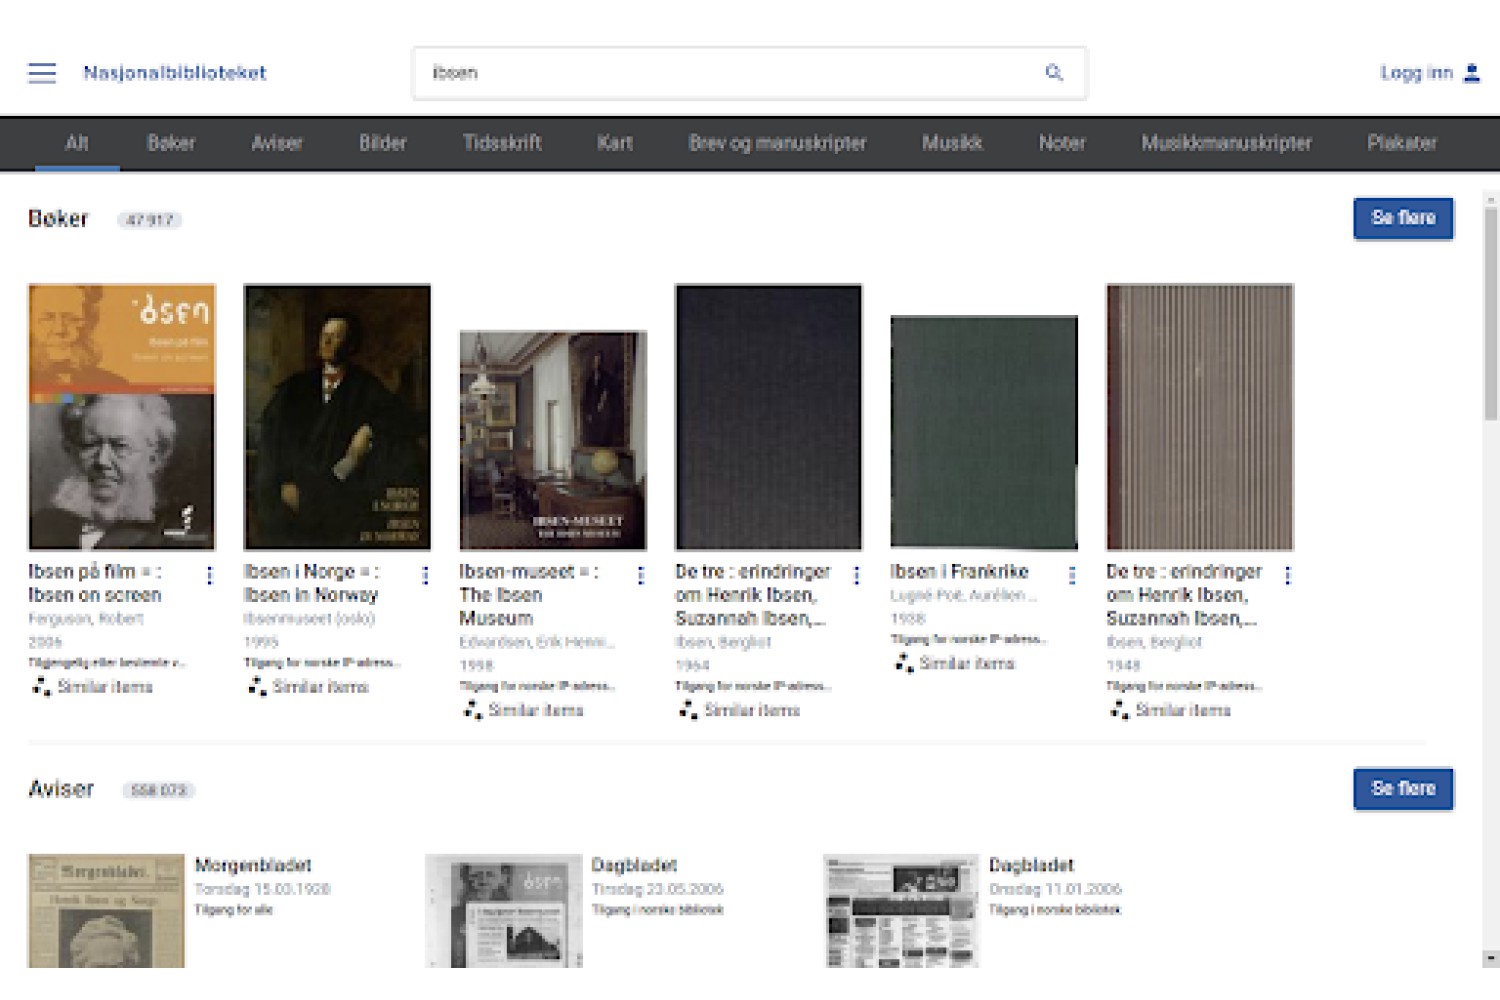
Task: Open options menu for Ibsen i Frankrike
Action: click(1072, 575)
